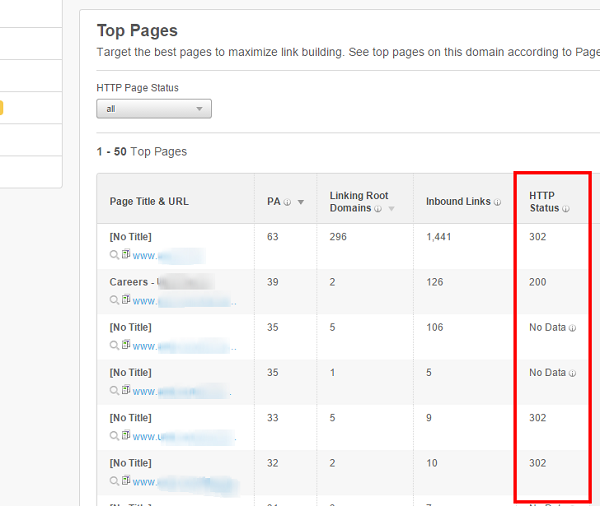Sort by Linking Root Domains arrow
The height and width of the screenshot is (506, 600).
(x=391, y=209)
